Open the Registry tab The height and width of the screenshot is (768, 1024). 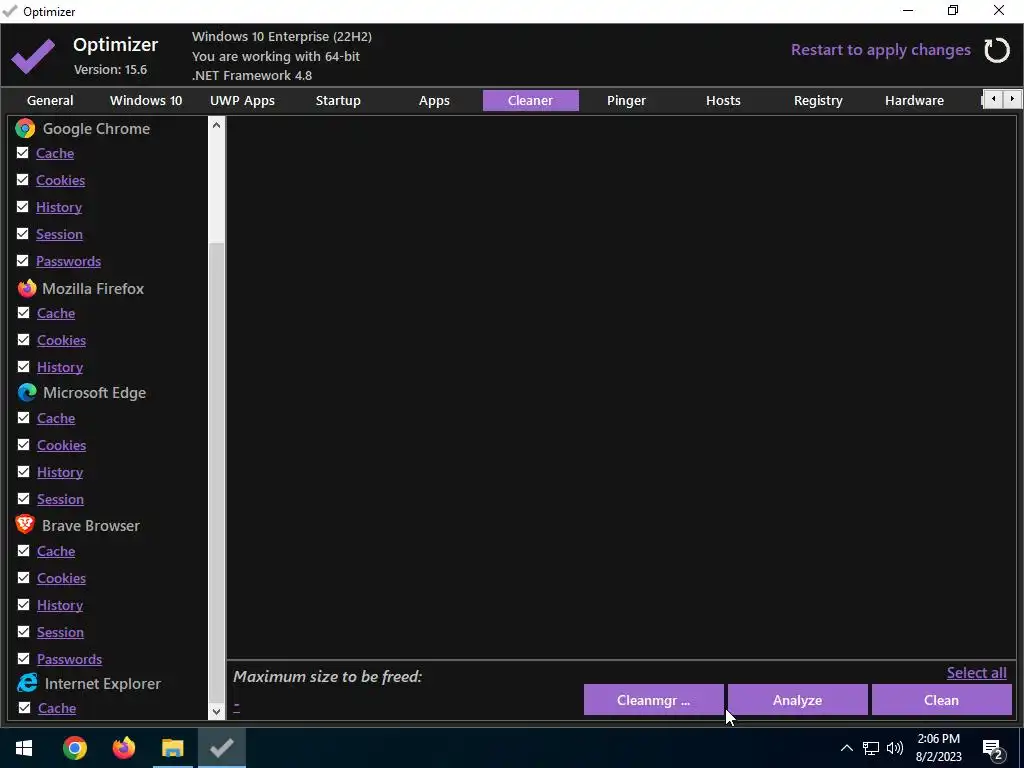(818, 101)
